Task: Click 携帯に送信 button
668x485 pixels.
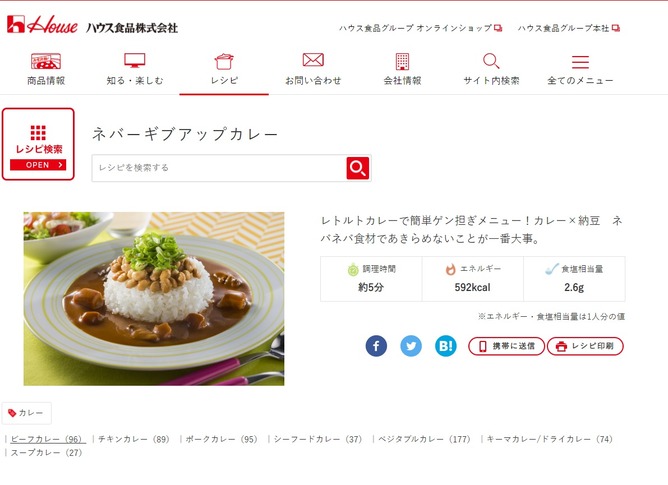Action: 507,346
